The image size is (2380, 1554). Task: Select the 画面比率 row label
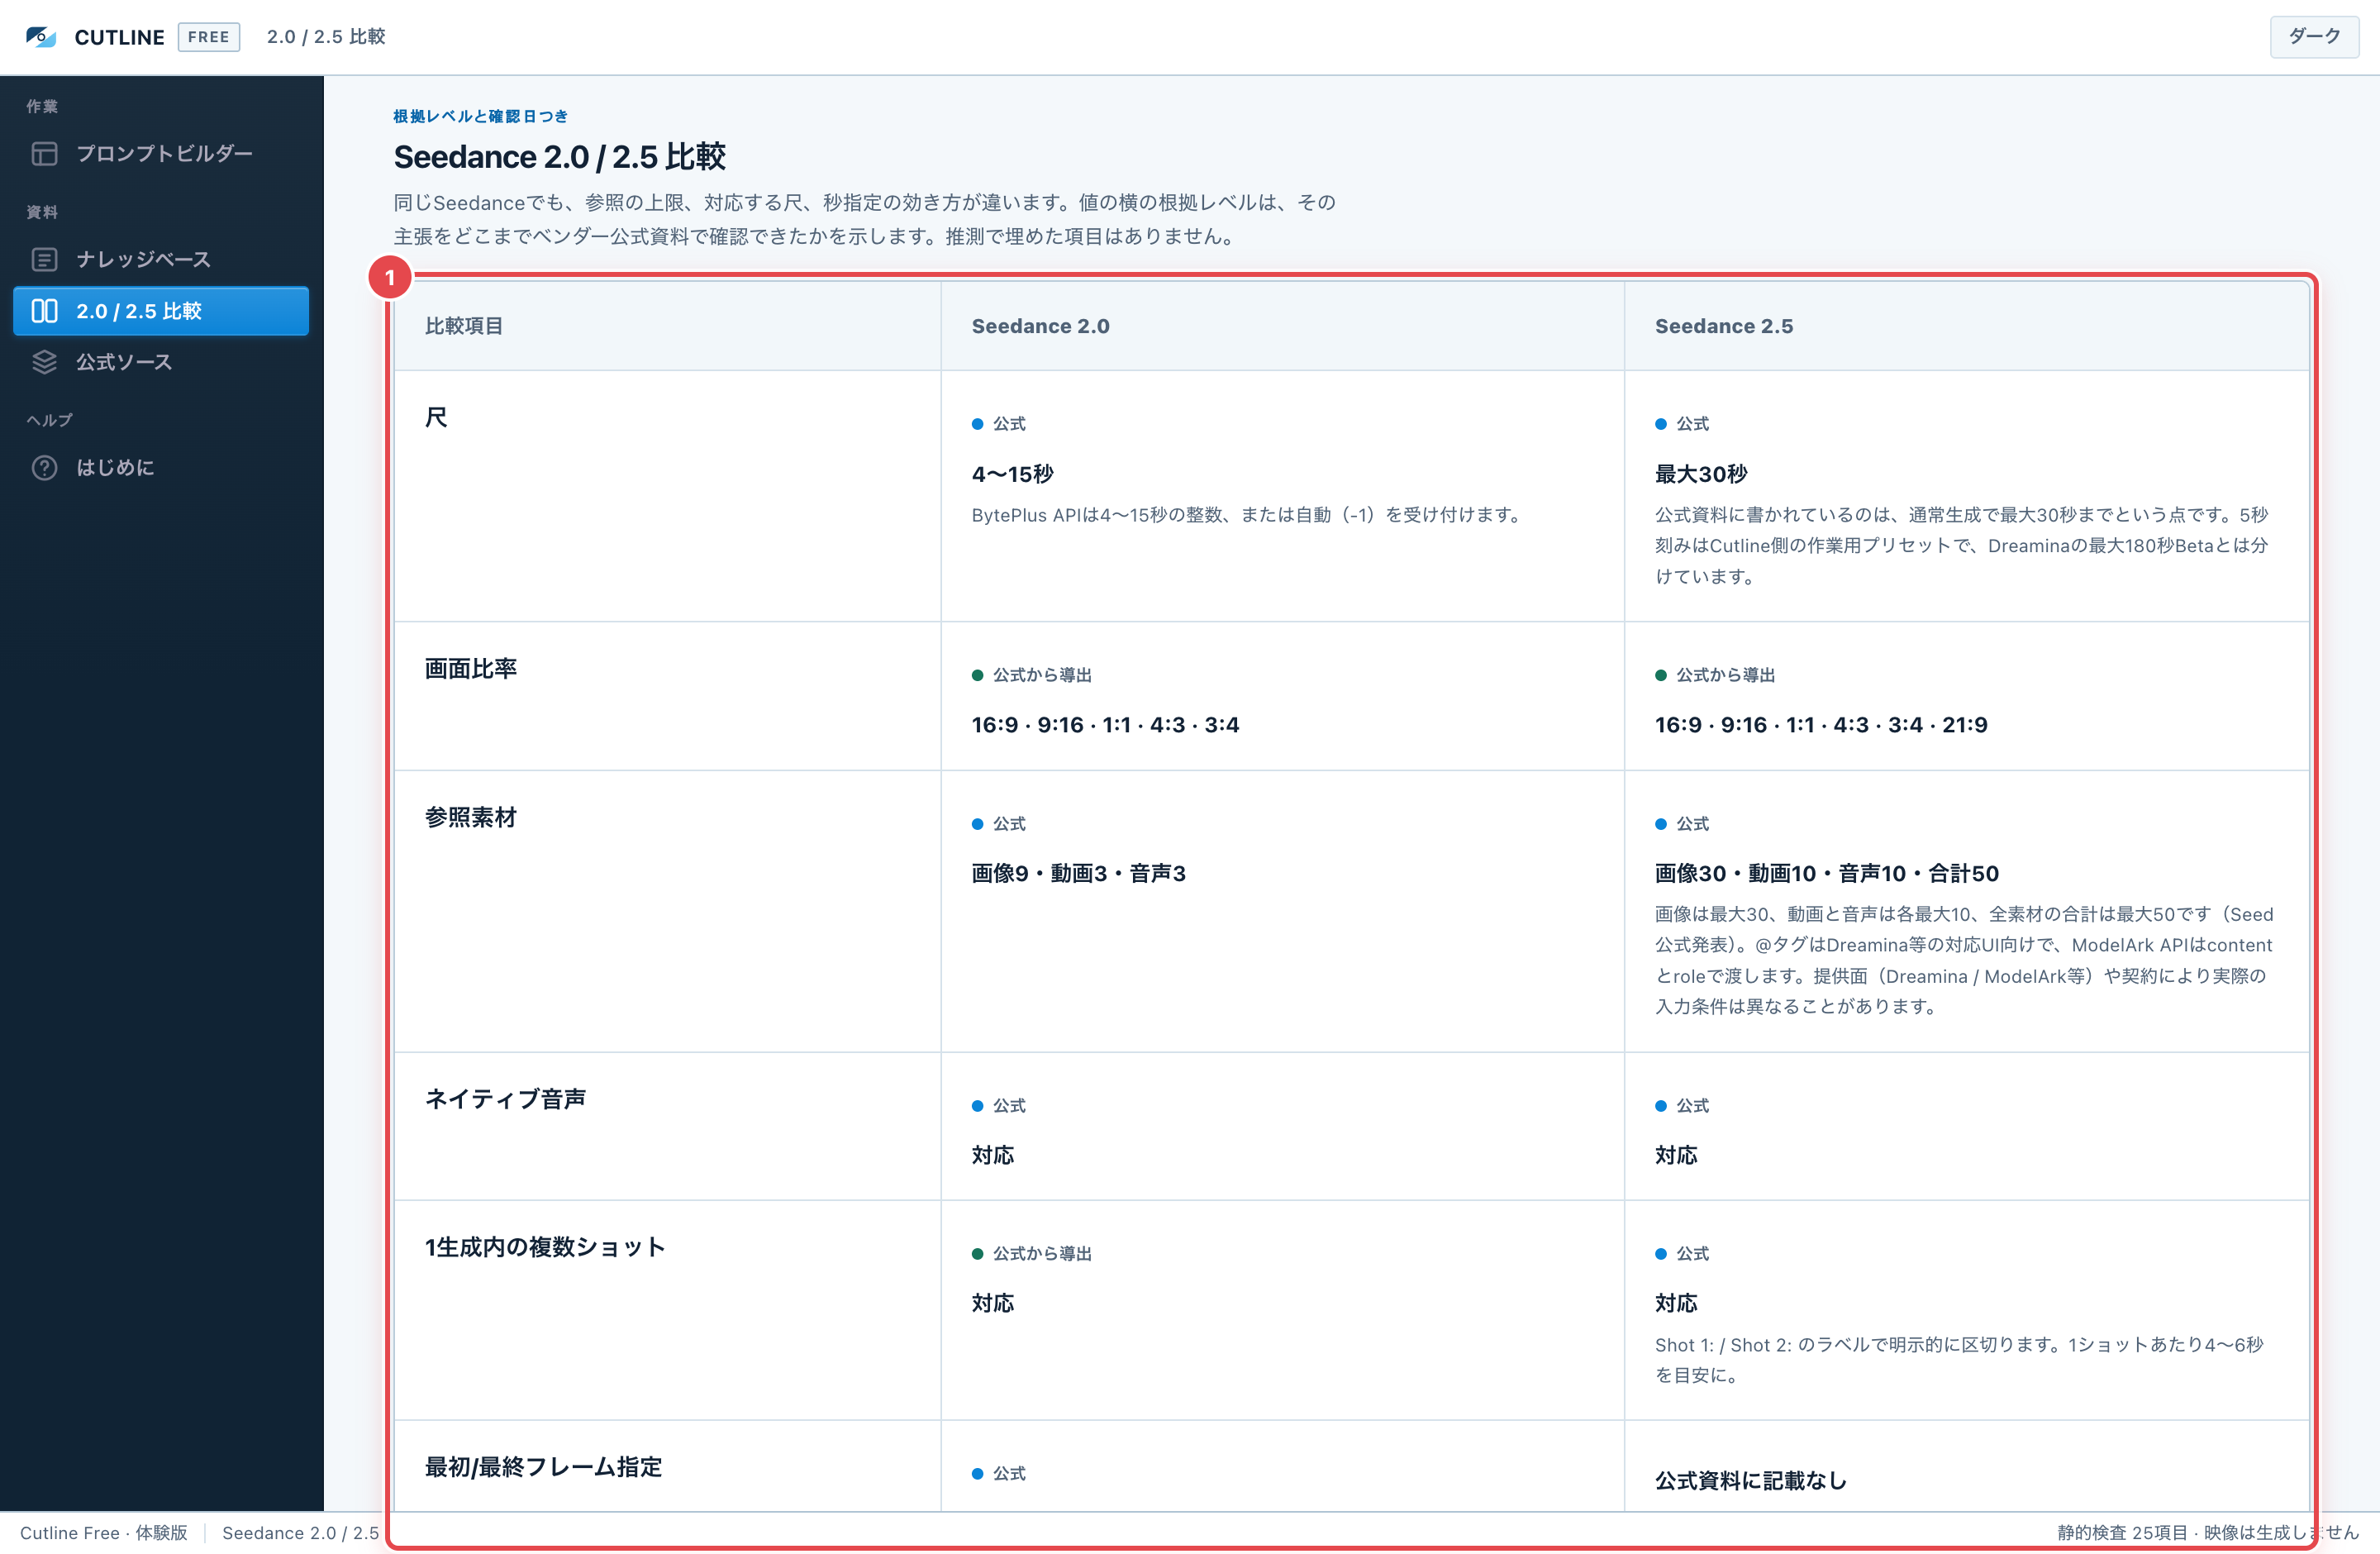[471, 668]
